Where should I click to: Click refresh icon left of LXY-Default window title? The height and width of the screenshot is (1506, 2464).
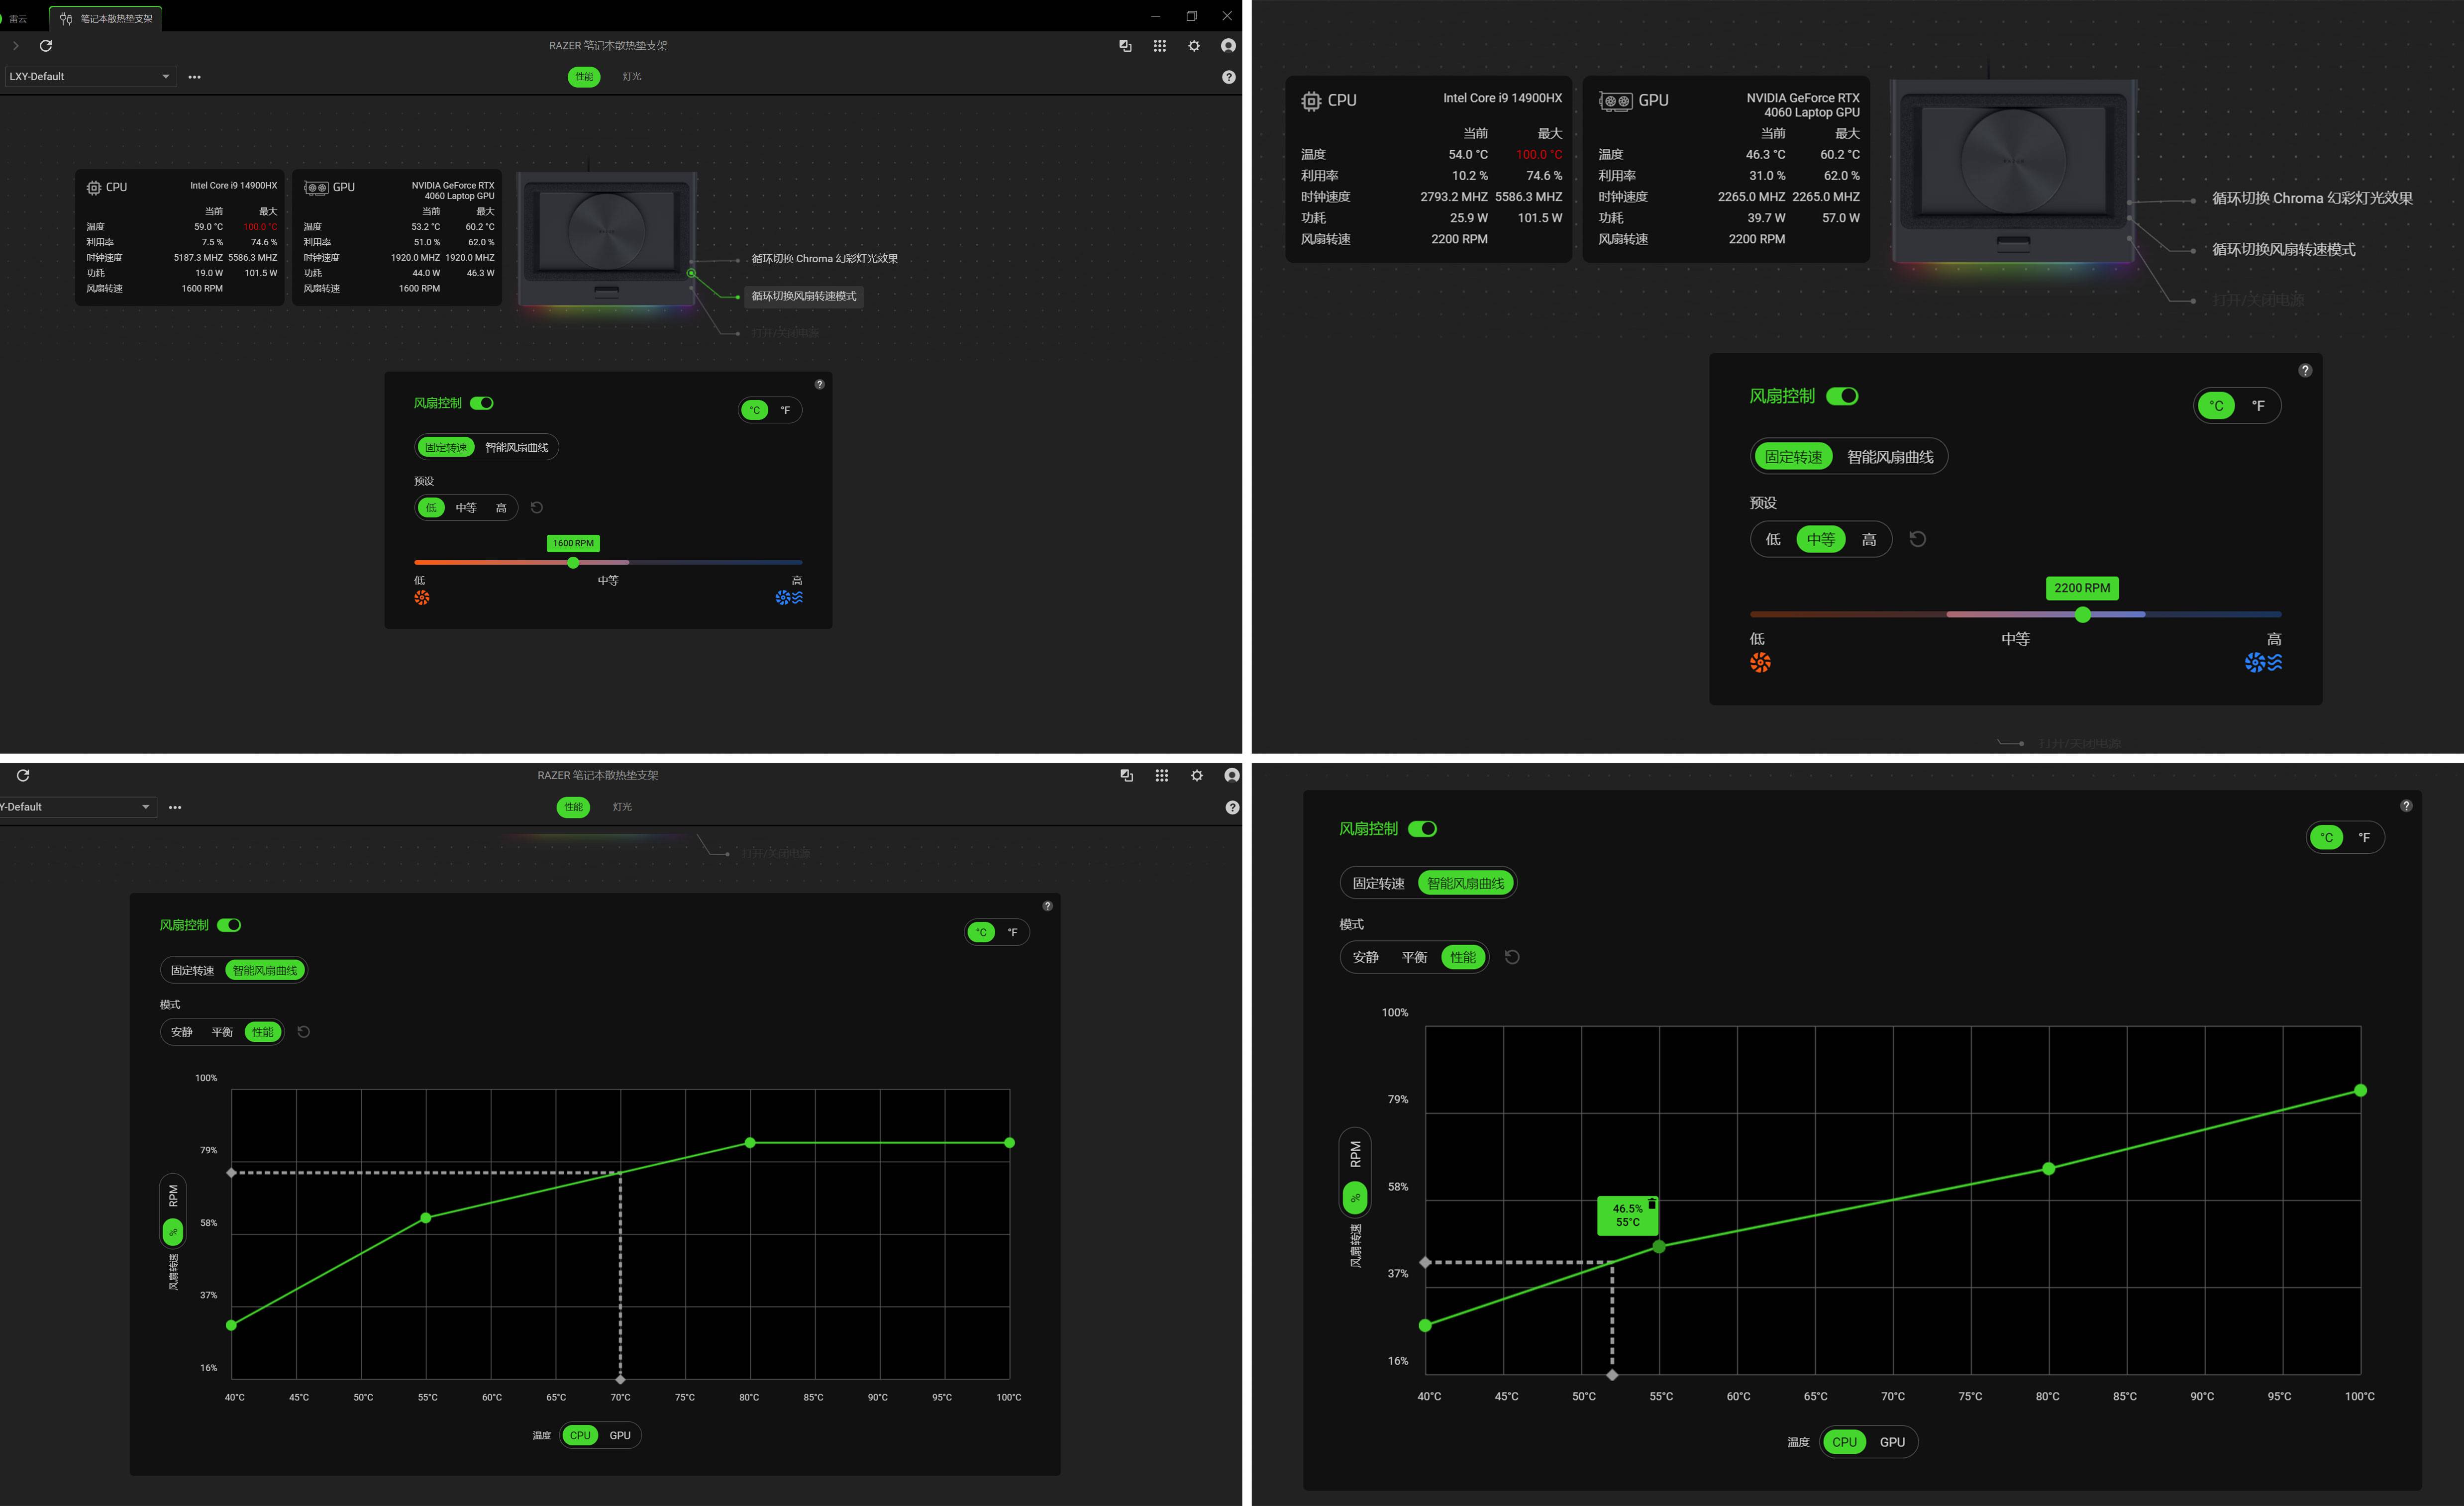[x=45, y=46]
